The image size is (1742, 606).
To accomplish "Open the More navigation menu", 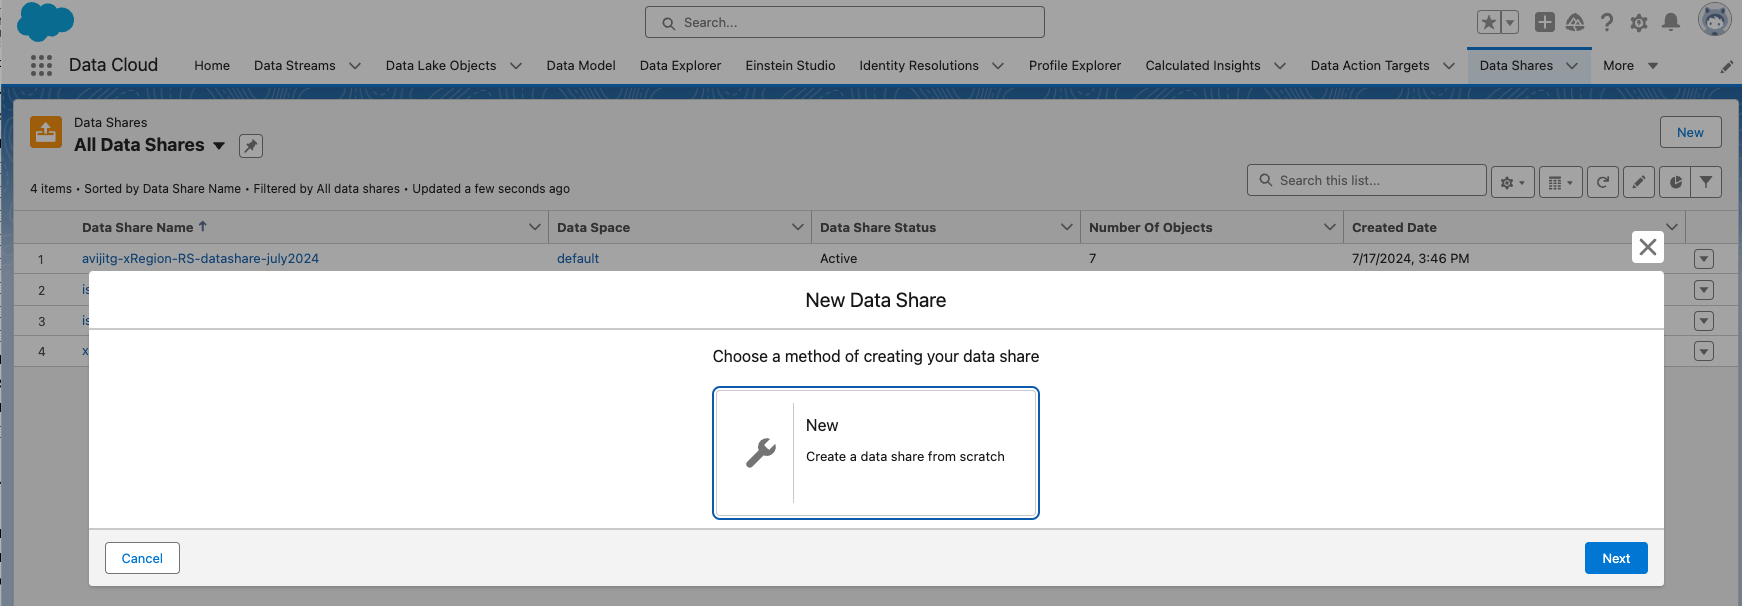I will pyautogui.click(x=1630, y=66).
